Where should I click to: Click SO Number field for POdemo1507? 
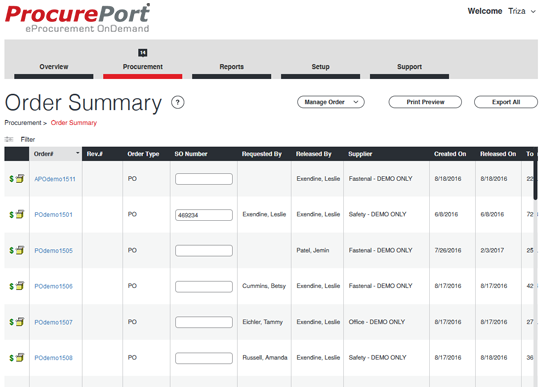click(x=204, y=322)
